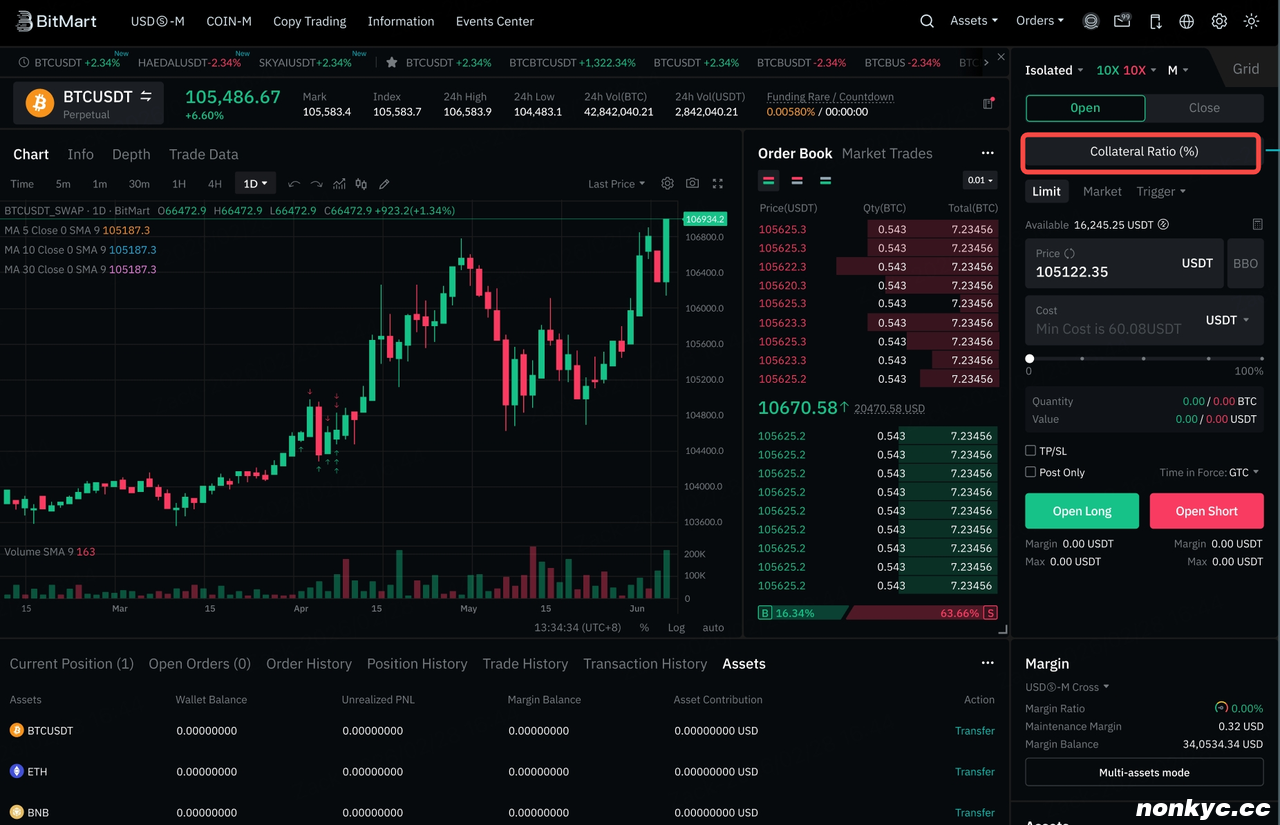Enable the TP/SL checkbox

(1031, 451)
